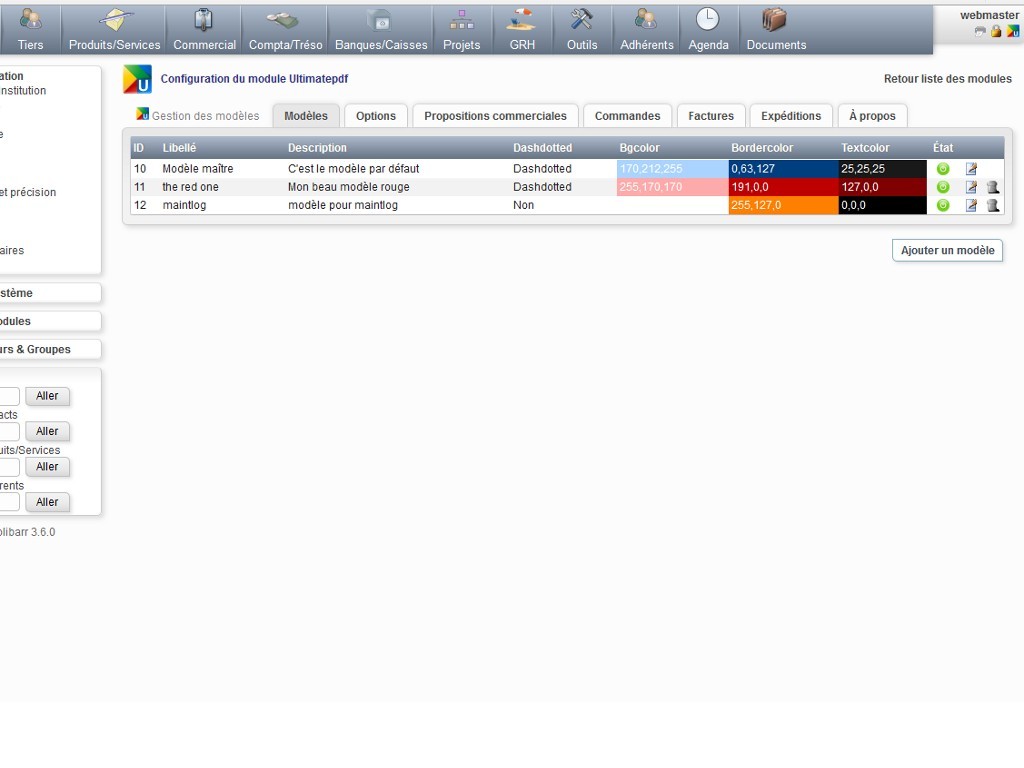Open the Commandes tab
The height and width of the screenshot is (768, 1024).
[x=627, y=116]
